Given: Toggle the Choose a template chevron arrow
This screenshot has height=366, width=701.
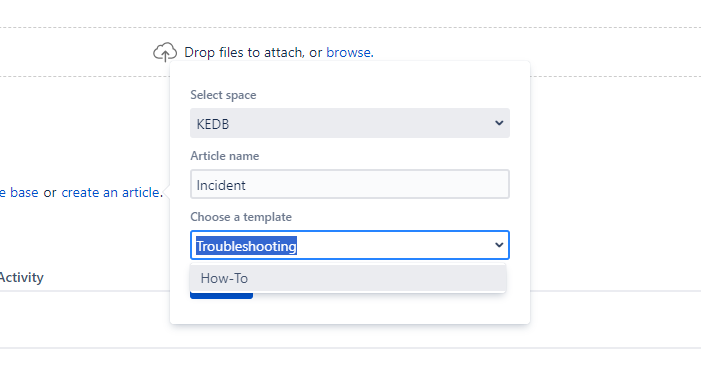Looking at the screenshot, I should (499, 245).
